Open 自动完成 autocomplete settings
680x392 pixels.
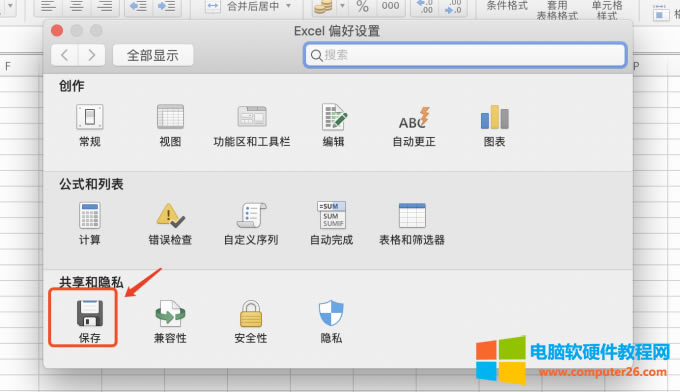(x=331, y=224)
